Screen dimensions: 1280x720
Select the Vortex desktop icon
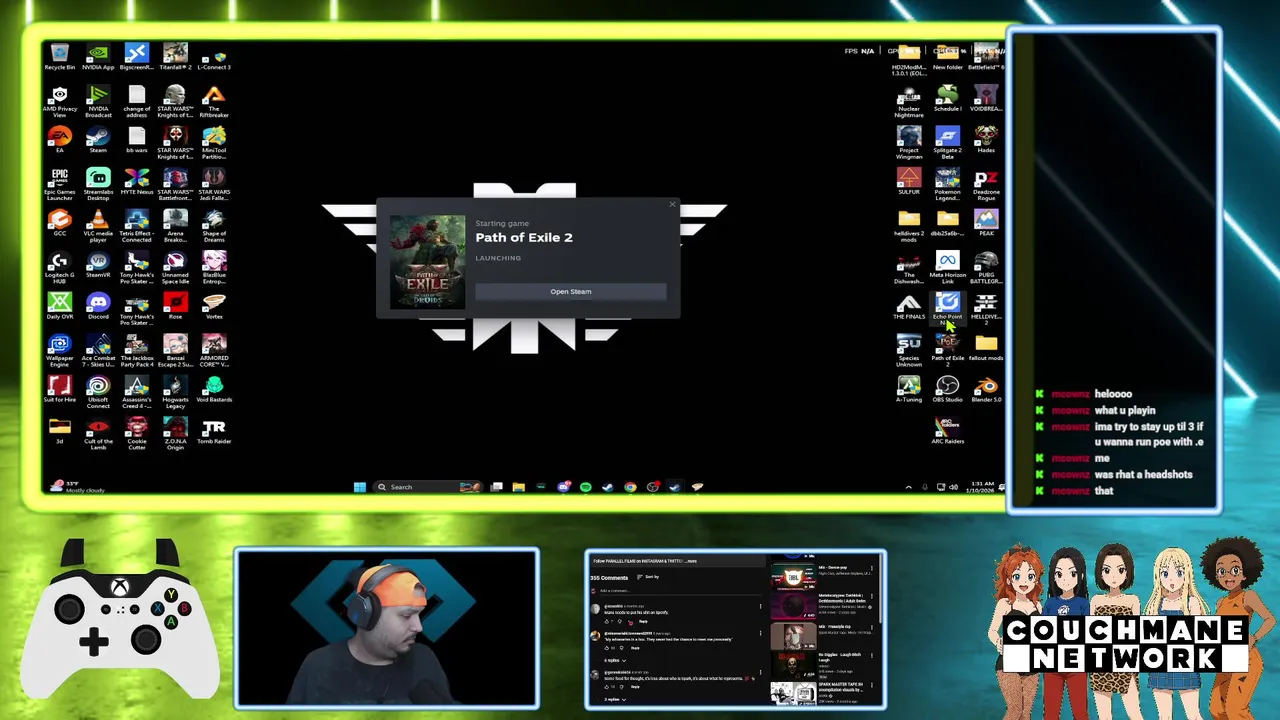click(x=214, y=306)
